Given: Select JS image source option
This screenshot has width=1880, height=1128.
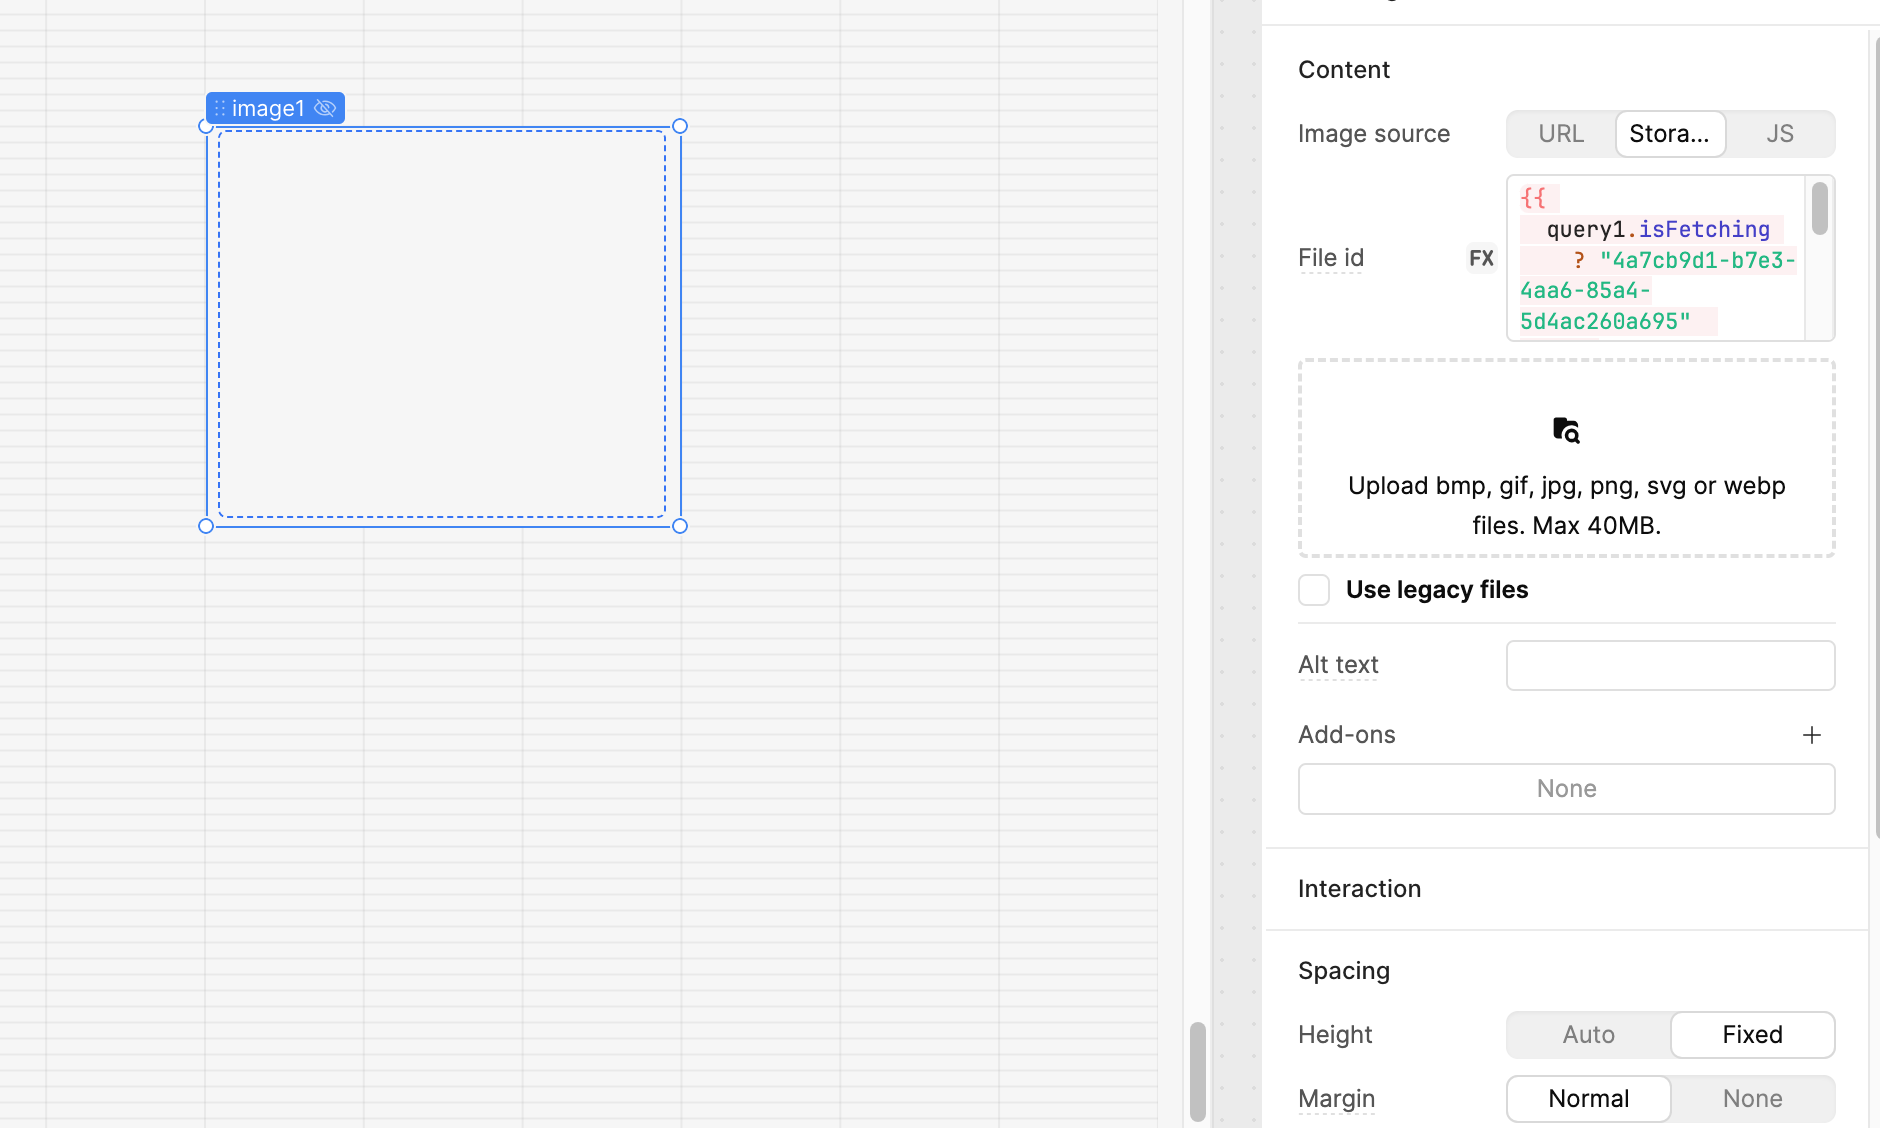Looking at the screenshot, I should click(x=1780, y=134).
